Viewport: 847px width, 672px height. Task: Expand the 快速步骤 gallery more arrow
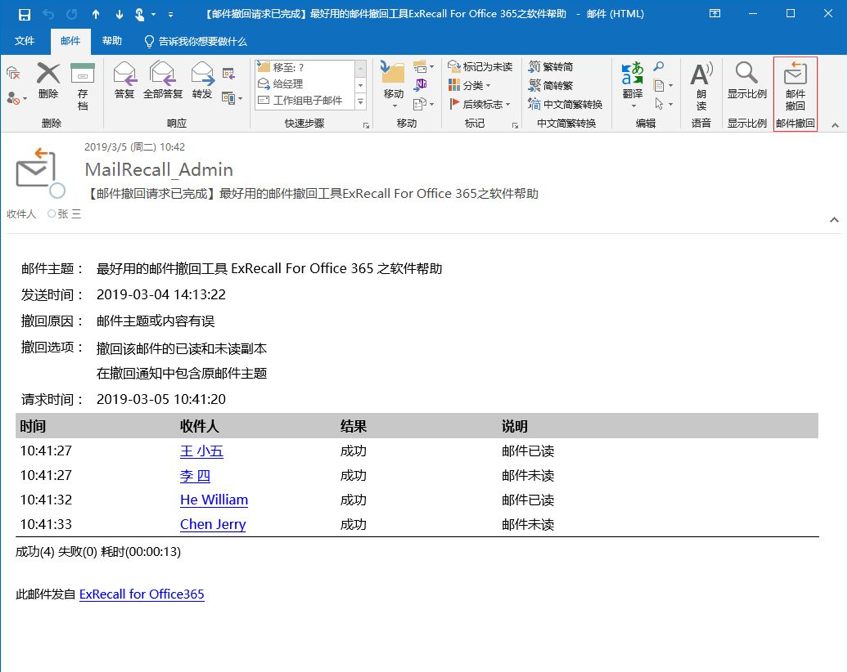[x=361, y=102]
